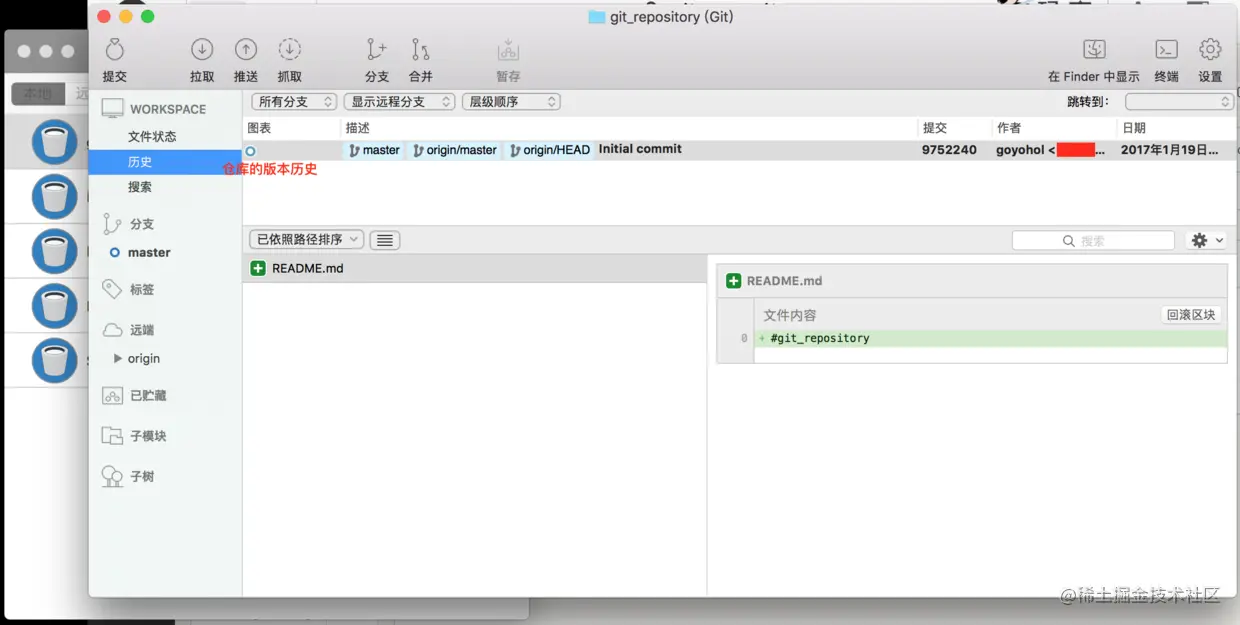Click the Branches (分支) sidebar section icon
The width and height of the screenshot is (1240, 625).
[112, 224]
